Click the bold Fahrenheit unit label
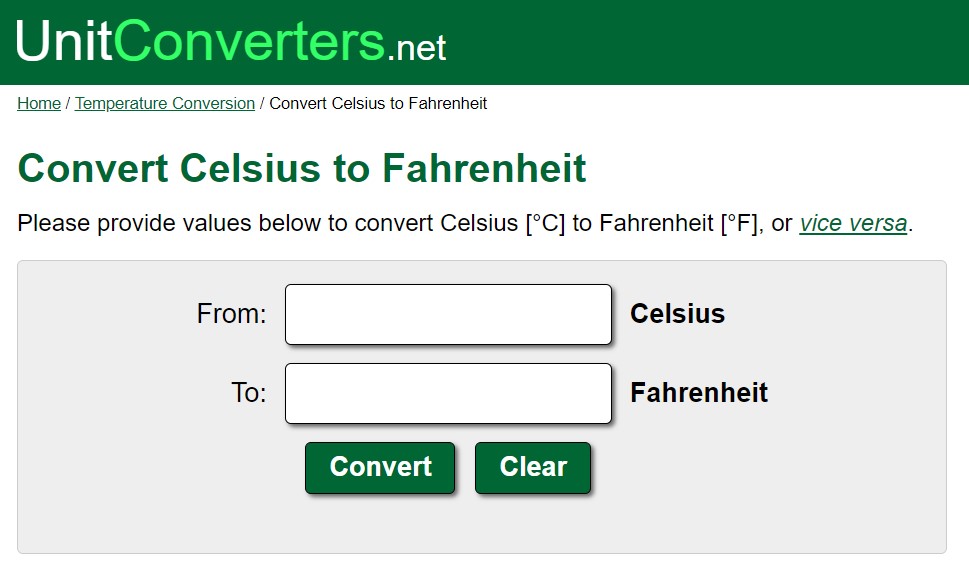 (699, 393)
